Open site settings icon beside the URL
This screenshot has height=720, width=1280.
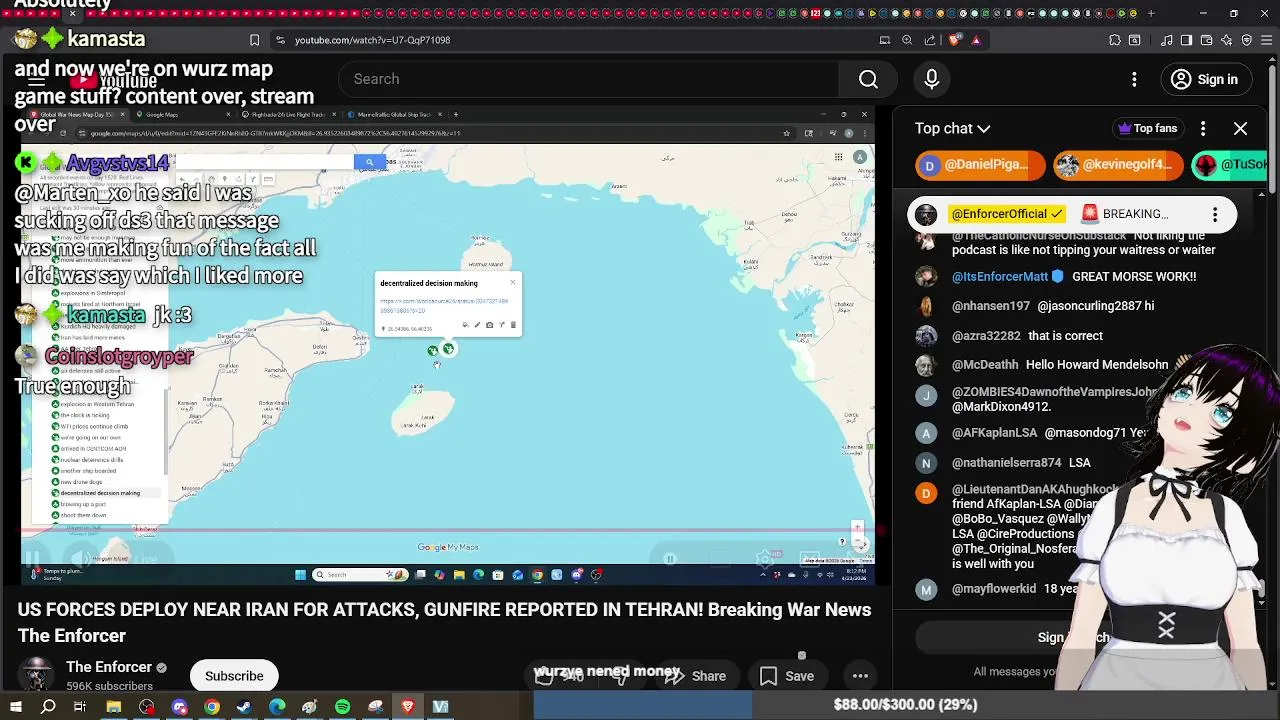tap(280, 40)
